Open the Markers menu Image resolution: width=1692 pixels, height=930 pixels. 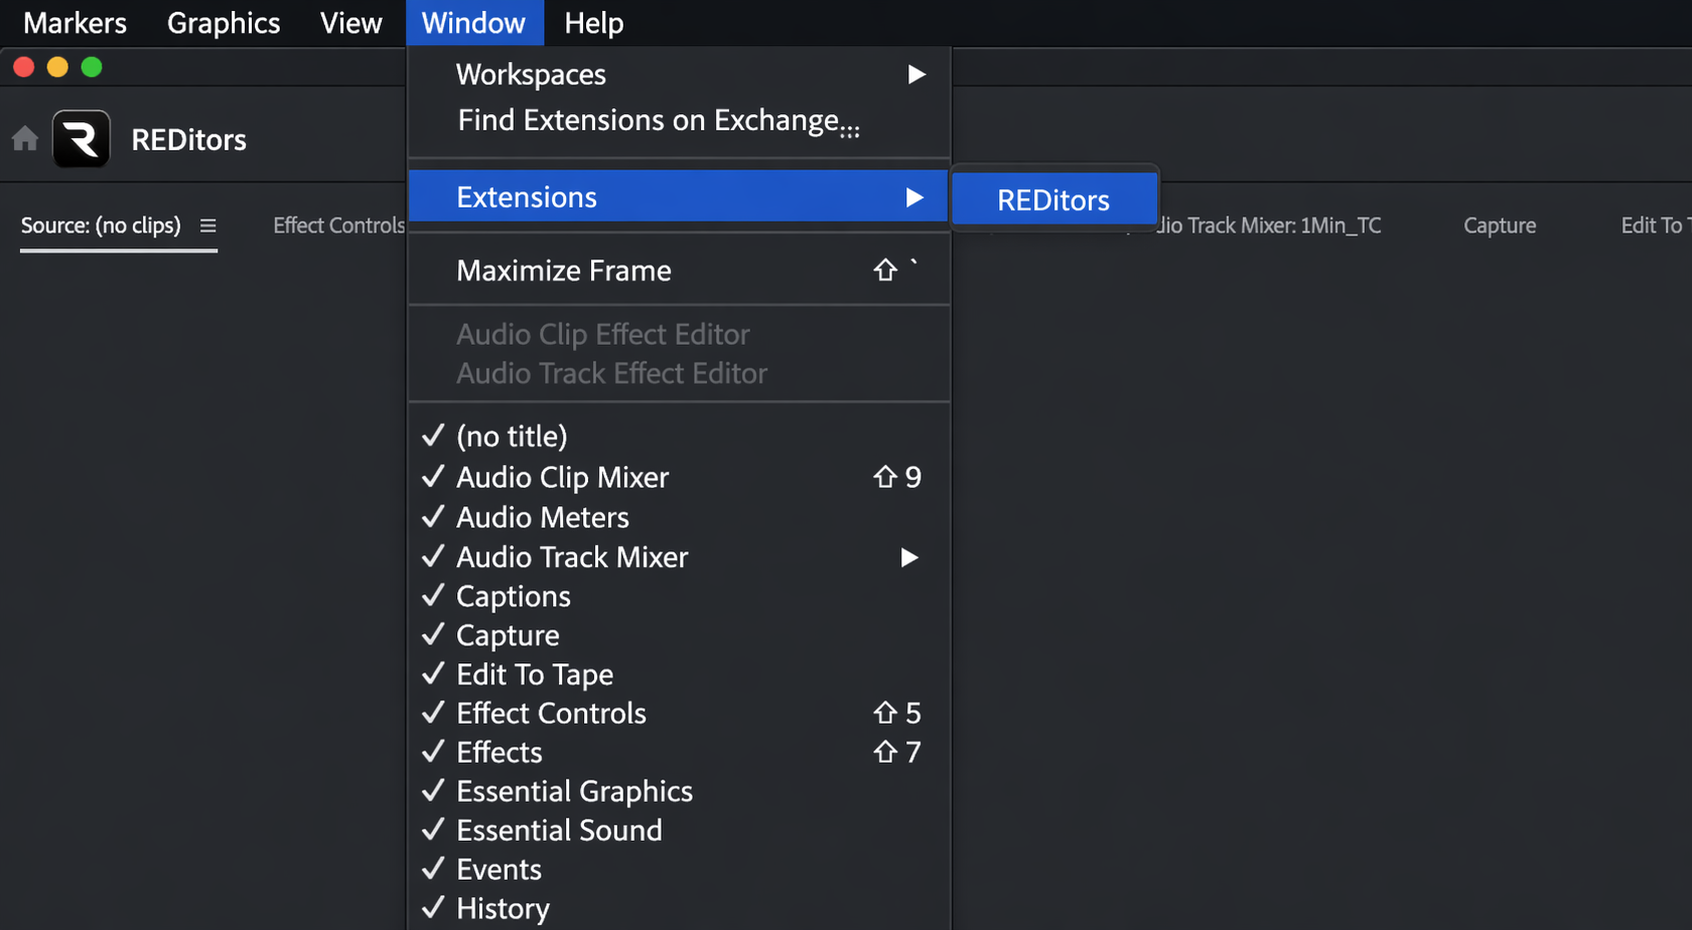click(x=74, y=22)
